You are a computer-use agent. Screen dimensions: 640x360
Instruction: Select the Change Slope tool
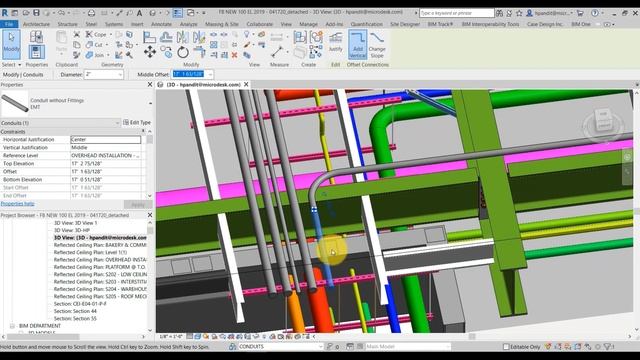[x=377, y=44]
